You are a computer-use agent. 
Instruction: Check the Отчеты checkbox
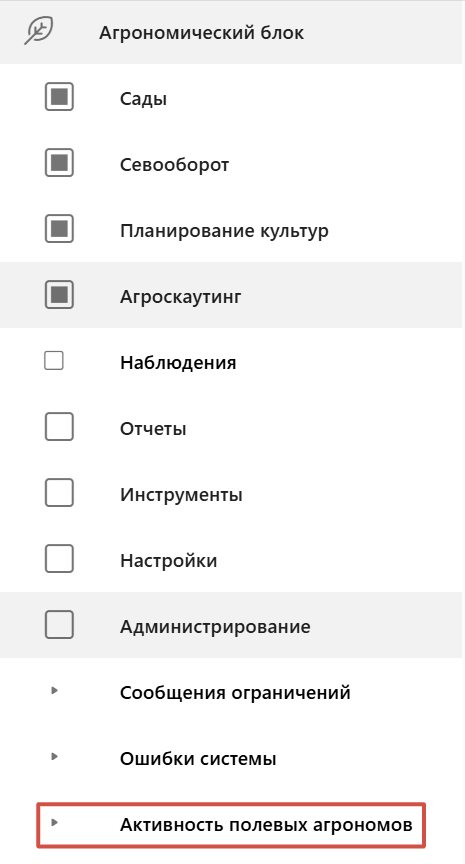point(59,427)
